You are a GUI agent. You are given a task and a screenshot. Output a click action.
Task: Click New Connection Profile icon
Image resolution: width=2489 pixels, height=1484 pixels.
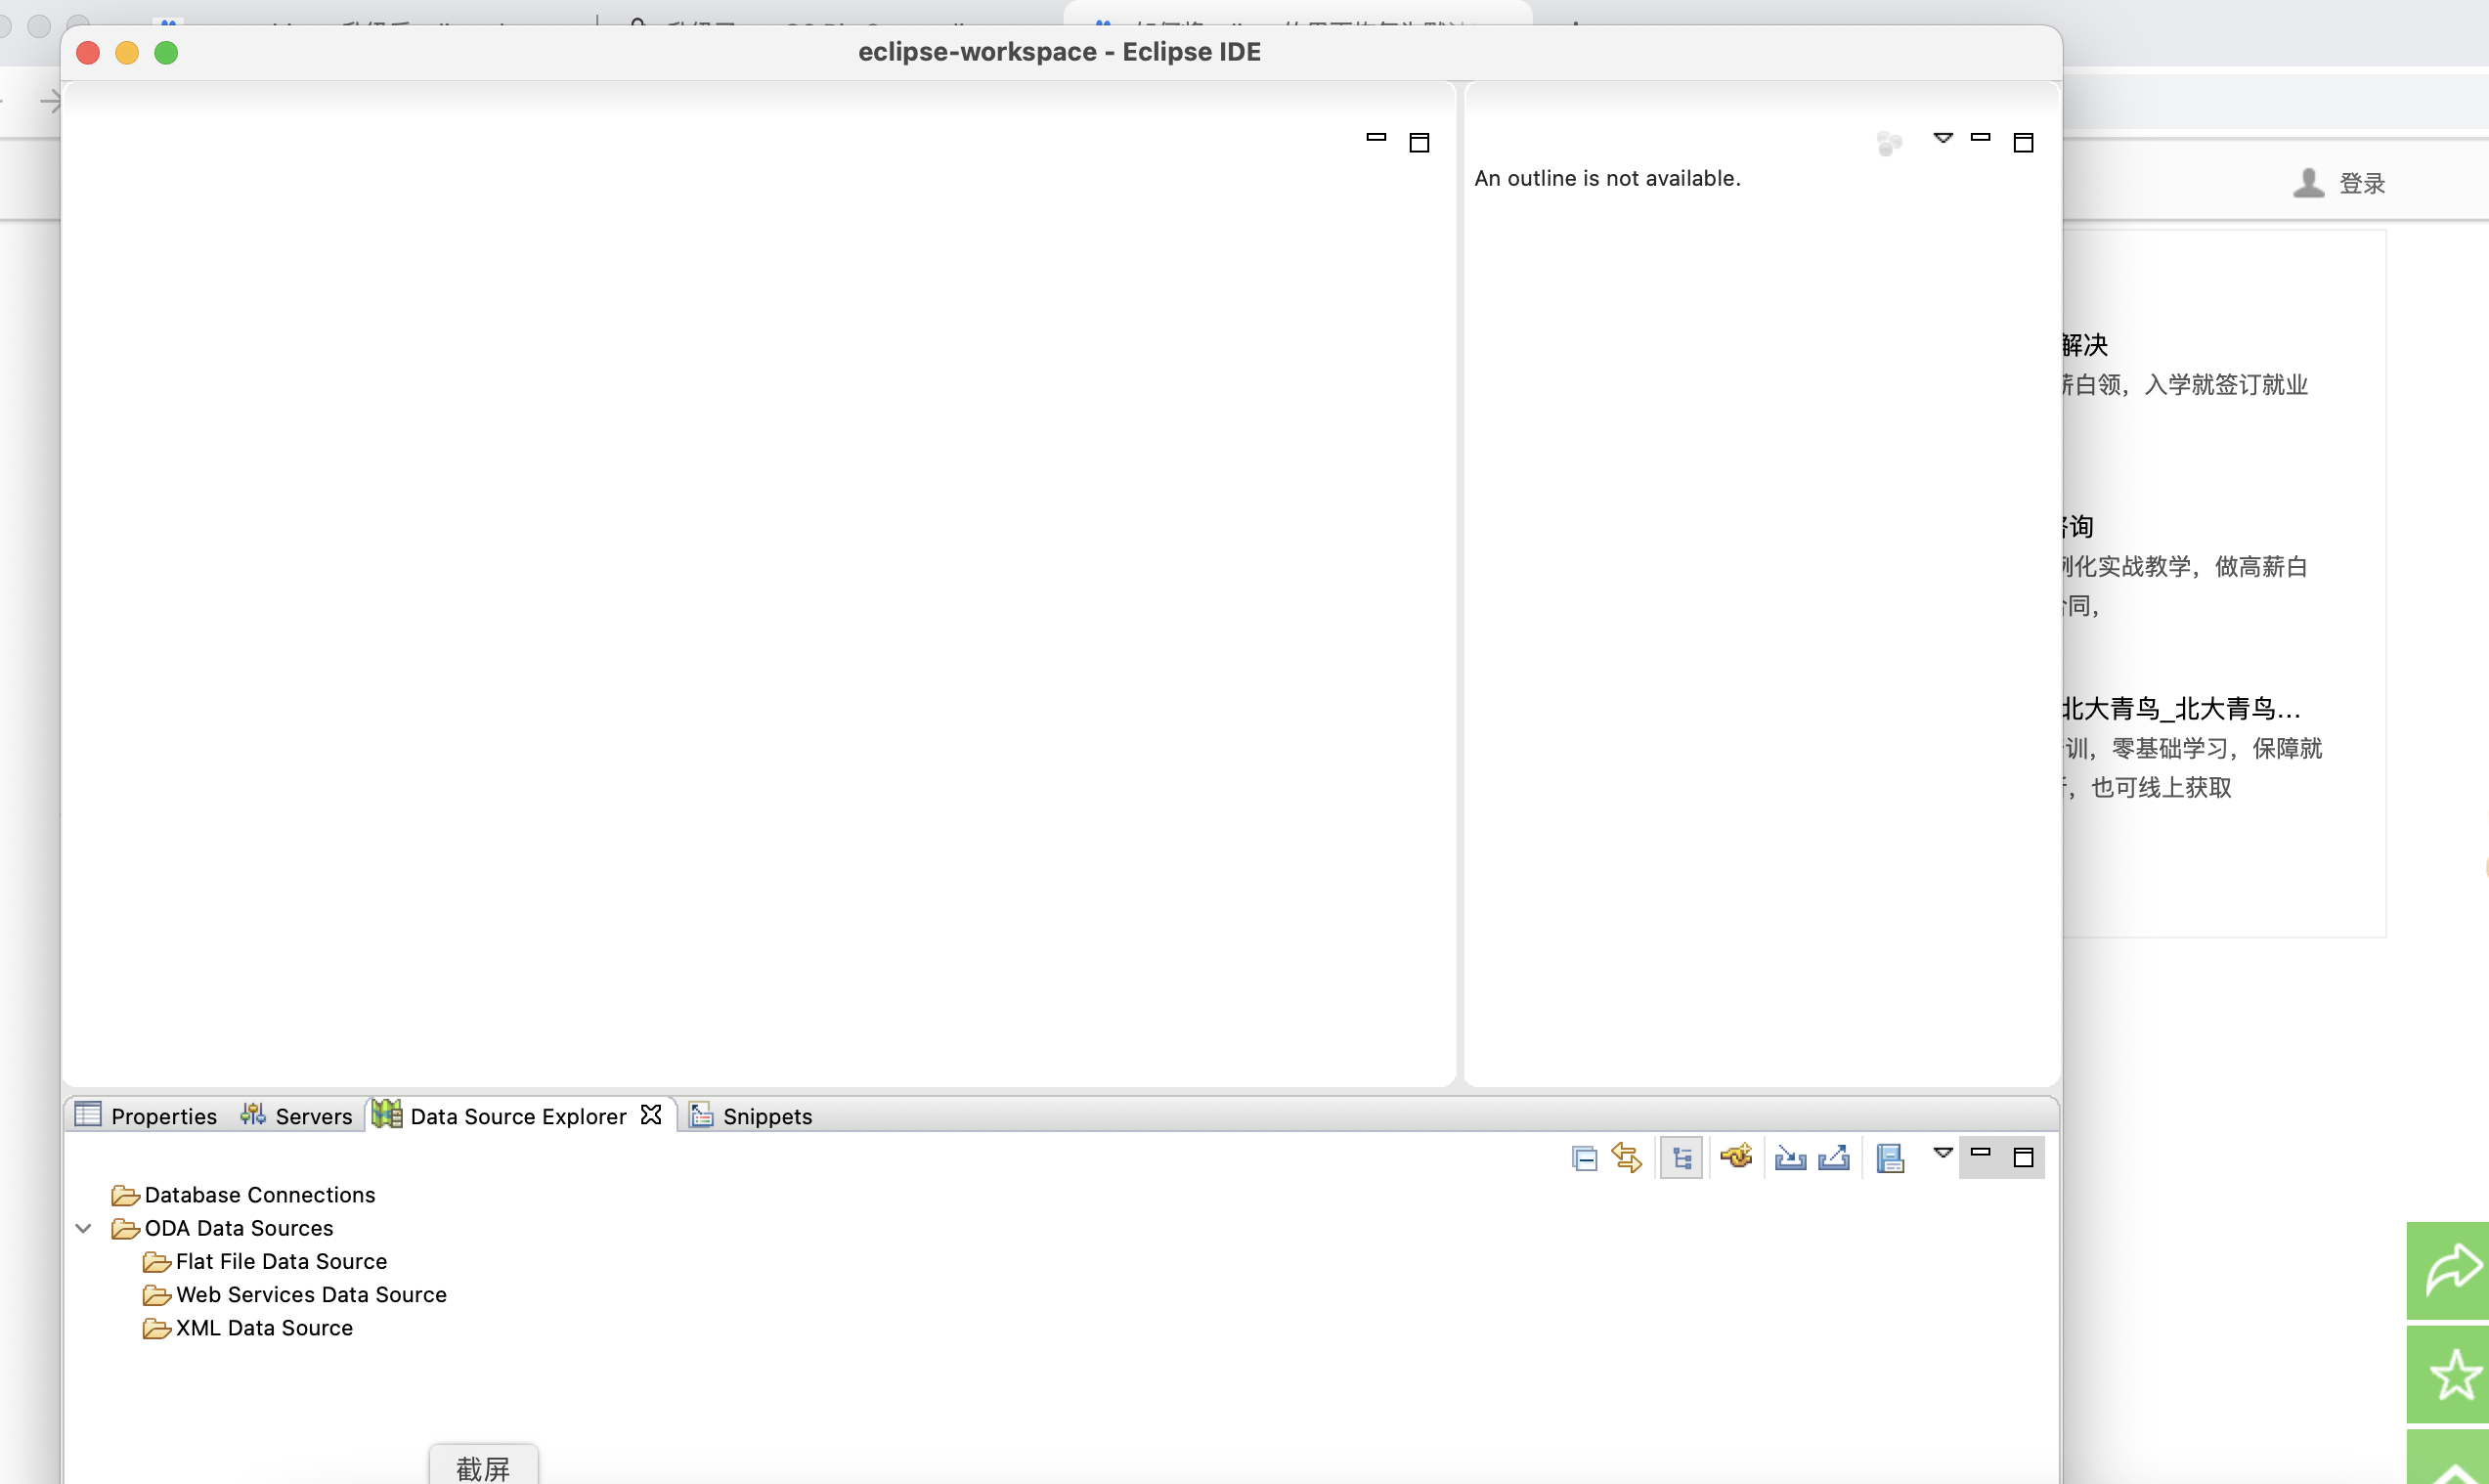(x=1737, y=1157)
